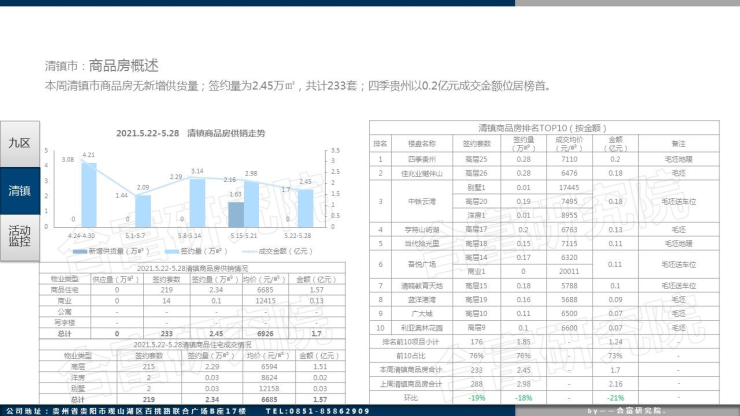Screen dimensions: 740x416
Task: Select the 清镇 side tab
Action: 19,190
